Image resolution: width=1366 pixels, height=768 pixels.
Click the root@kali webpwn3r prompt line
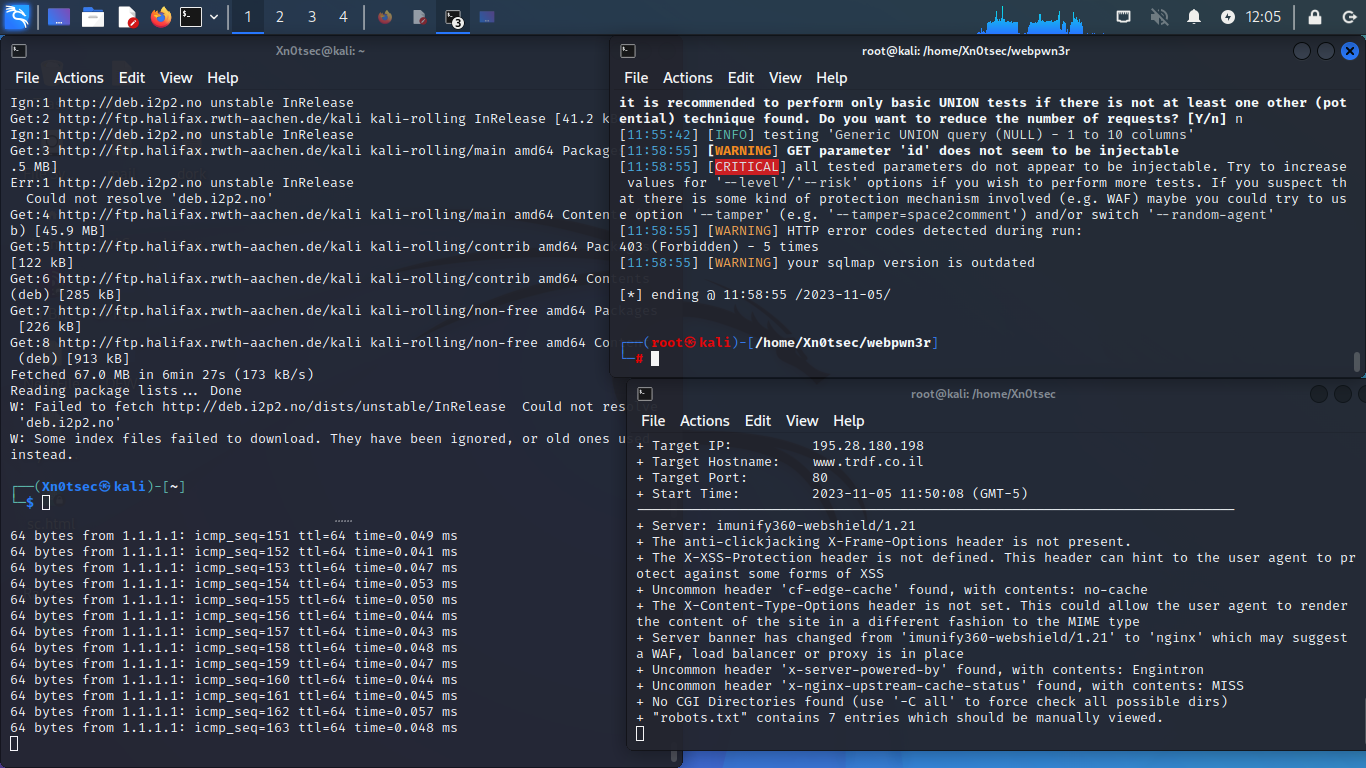[x=779, y=343]
